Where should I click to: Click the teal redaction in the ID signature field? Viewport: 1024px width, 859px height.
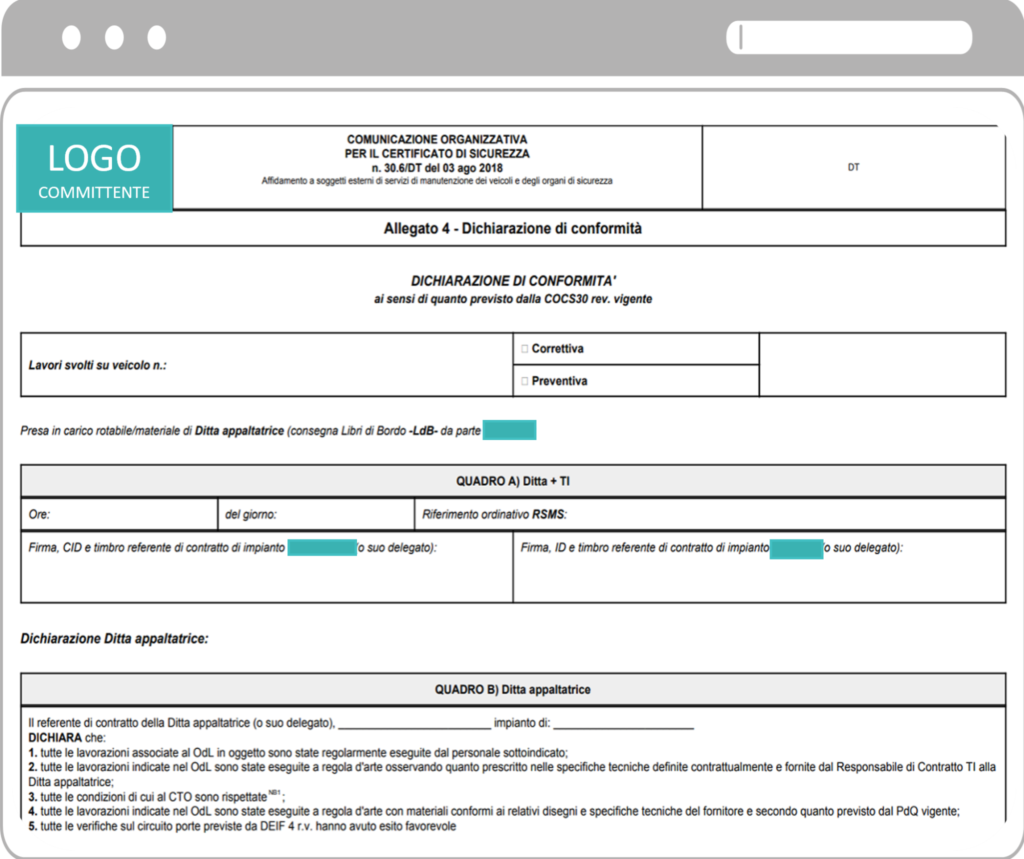click(x=796, y=549)
